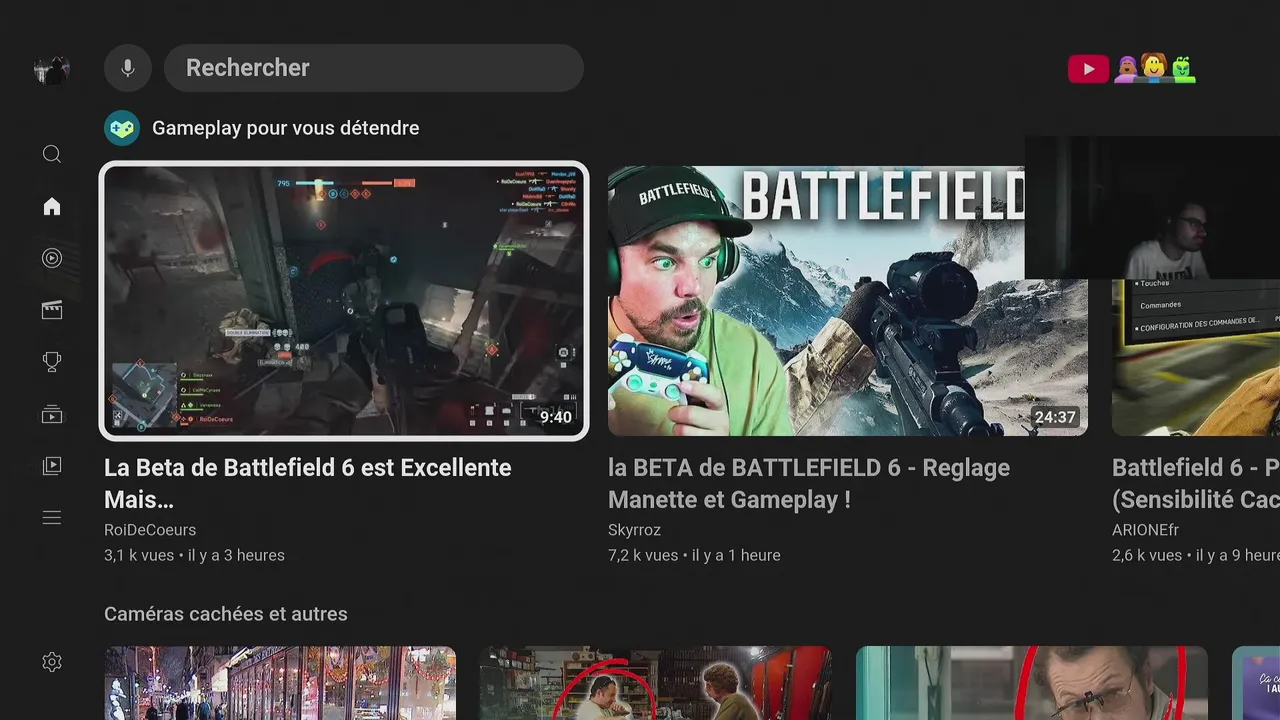Open Settings via the gear icon
This screenshot has width=1280, height=720.
(x=52, y=662)
